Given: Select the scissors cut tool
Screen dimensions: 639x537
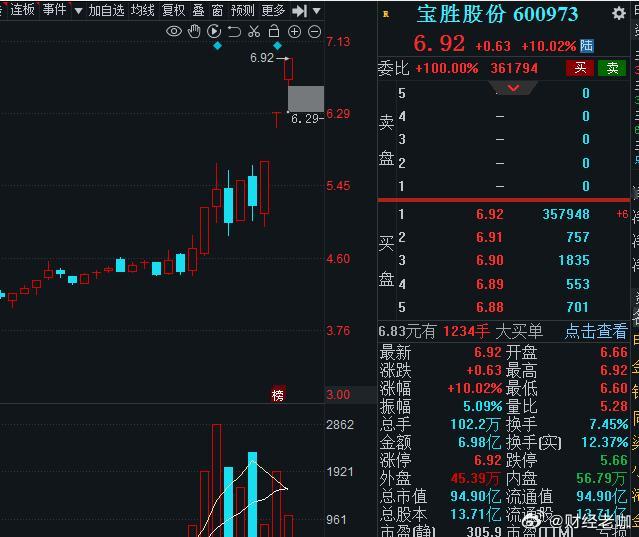Looking at the screenshot, I should (254, 31).
